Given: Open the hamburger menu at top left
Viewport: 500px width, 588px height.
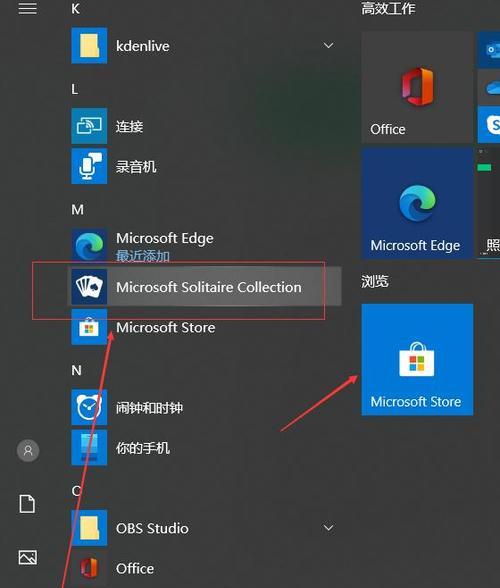Looking at the screenshot, I should [x=28, y=8].
